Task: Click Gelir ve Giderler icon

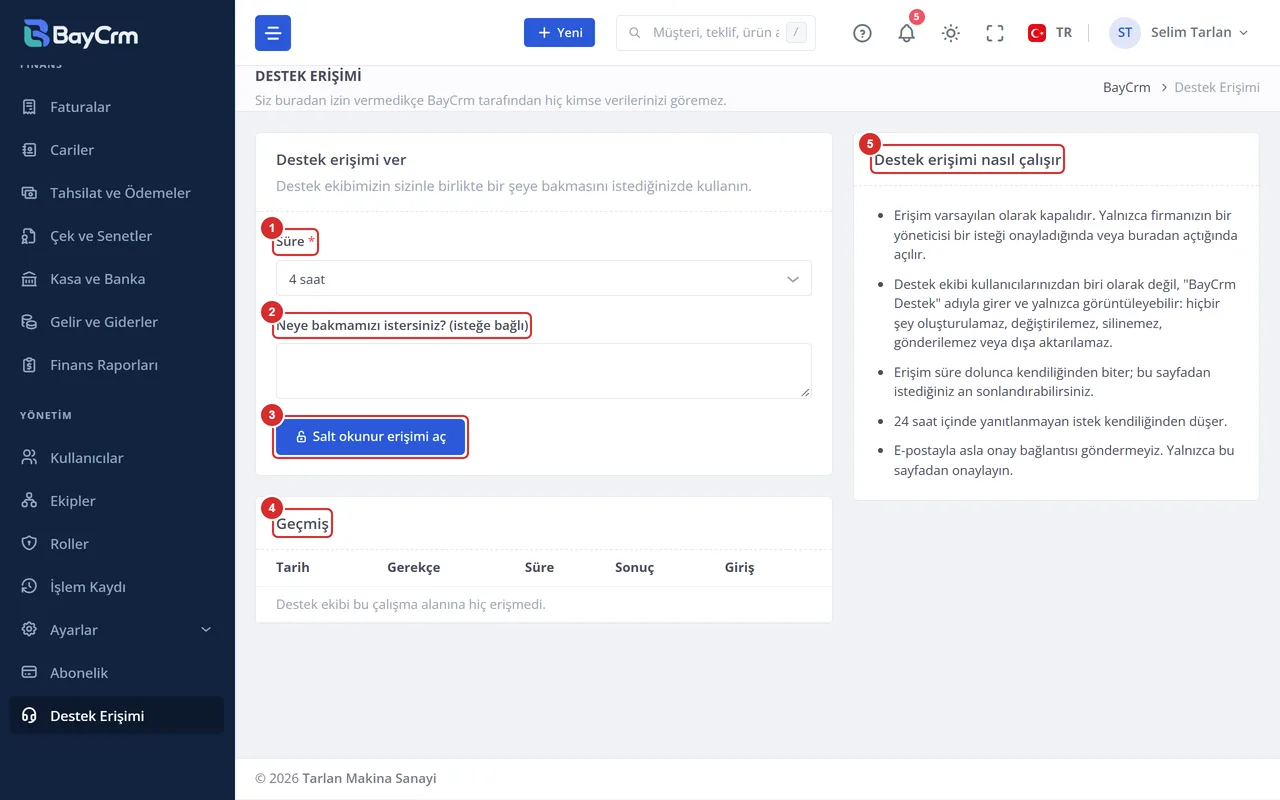Action: point(30,322)
